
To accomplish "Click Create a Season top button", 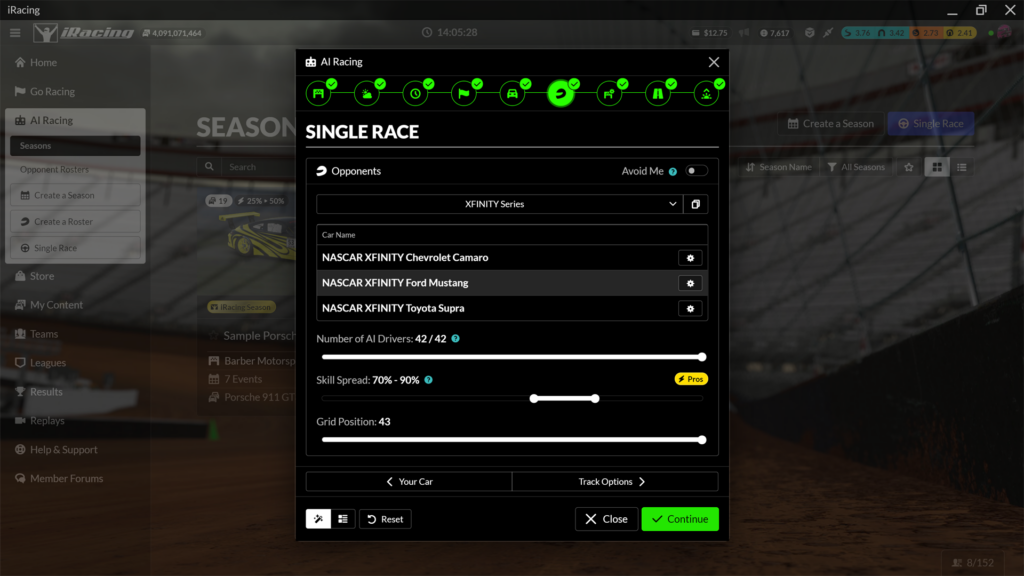I will click(x=831, y=123).
